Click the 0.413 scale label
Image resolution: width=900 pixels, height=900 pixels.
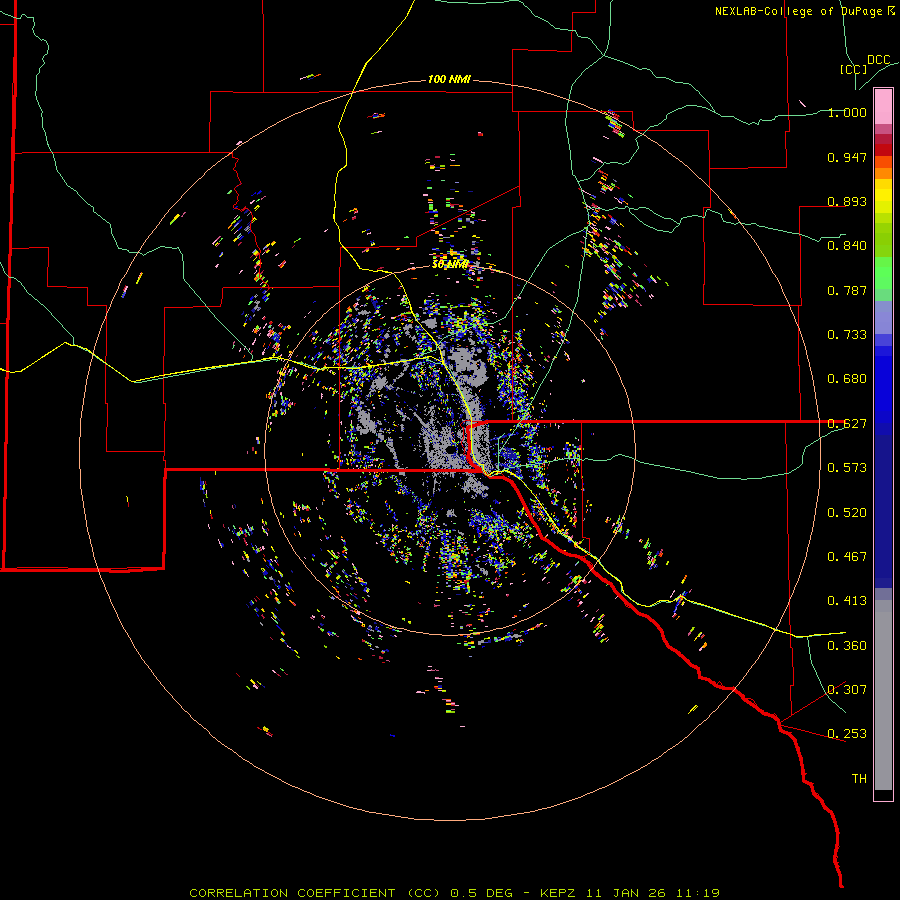coord(847,601)
